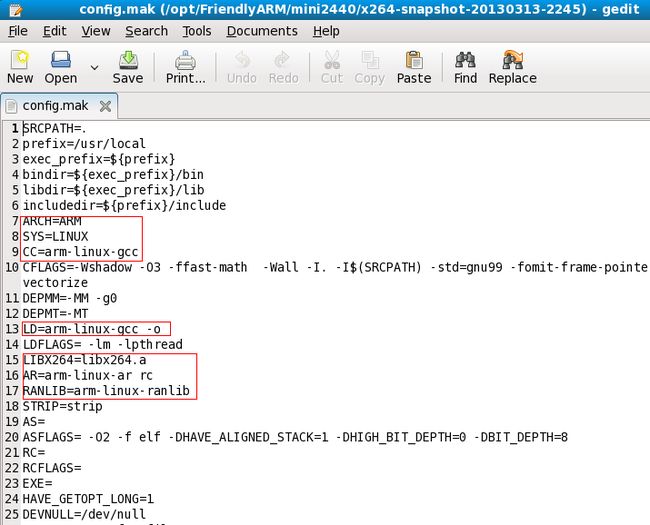The height and width of the screenshot is (525, 650).
Task: Click line number 13 in the gutter
Action: coord(12,329)
